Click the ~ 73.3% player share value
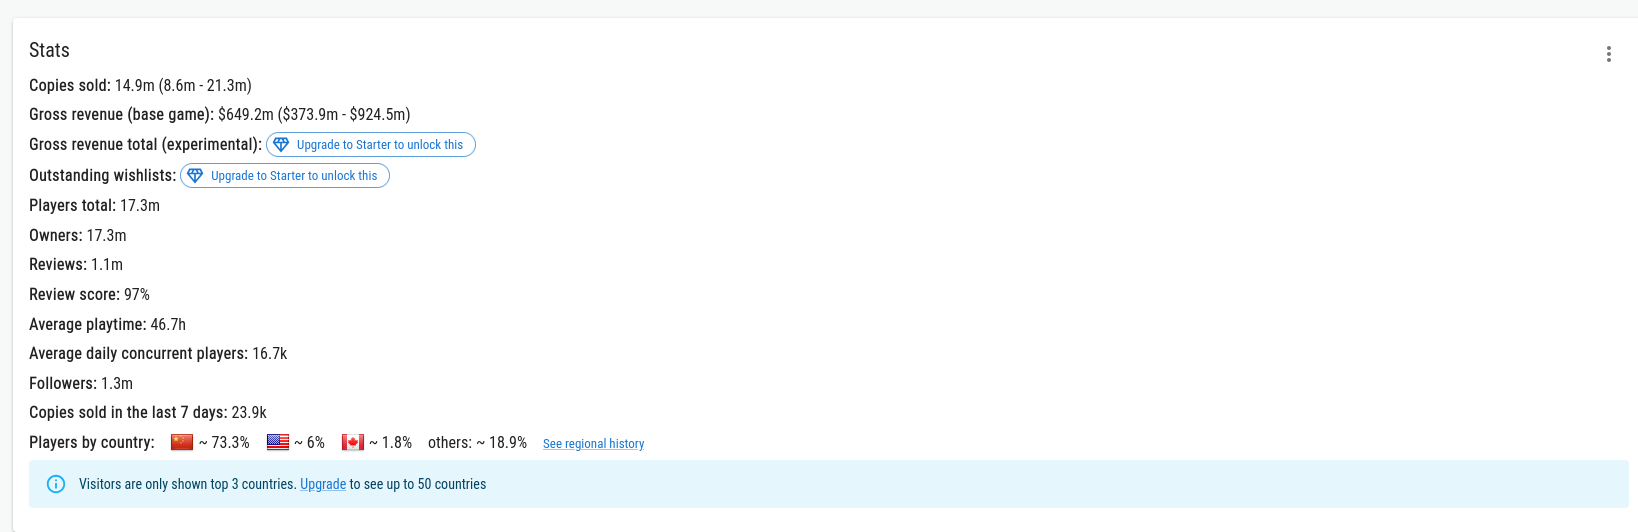Image resolution: width=1638 pixels, height=532 pixels. (x=224, y=442)
